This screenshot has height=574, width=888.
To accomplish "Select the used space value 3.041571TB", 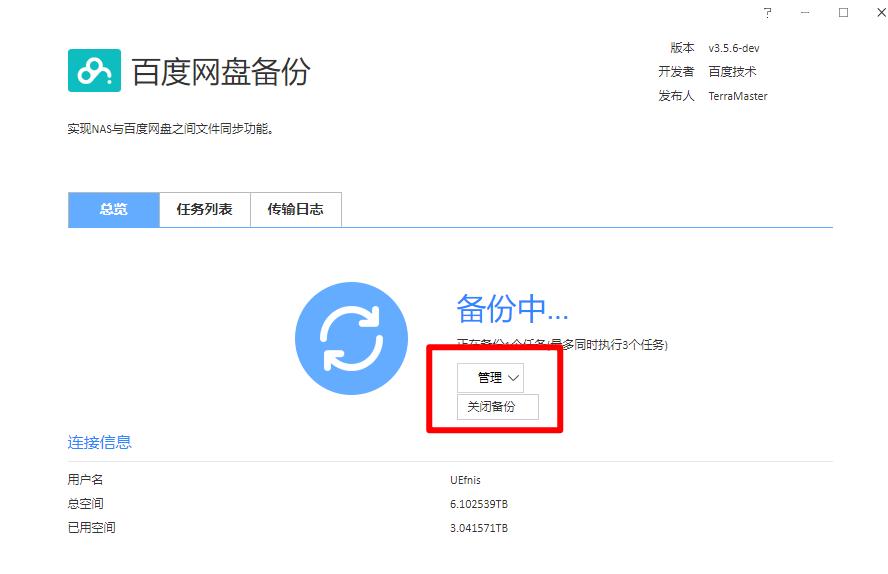I will click(x=479, y=528).
